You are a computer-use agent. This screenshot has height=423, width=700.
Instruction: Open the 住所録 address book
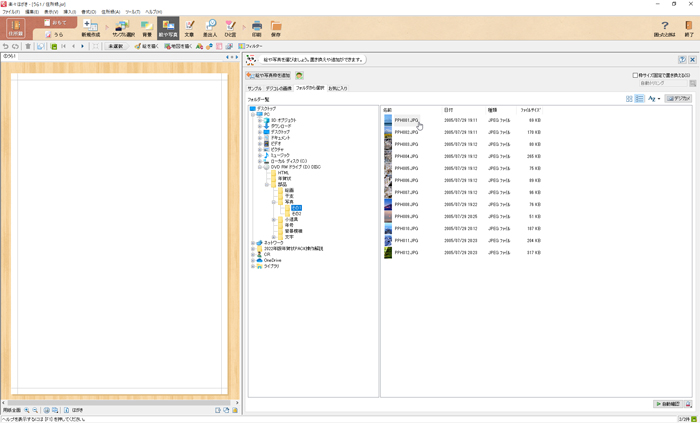(x=15, y=27)
